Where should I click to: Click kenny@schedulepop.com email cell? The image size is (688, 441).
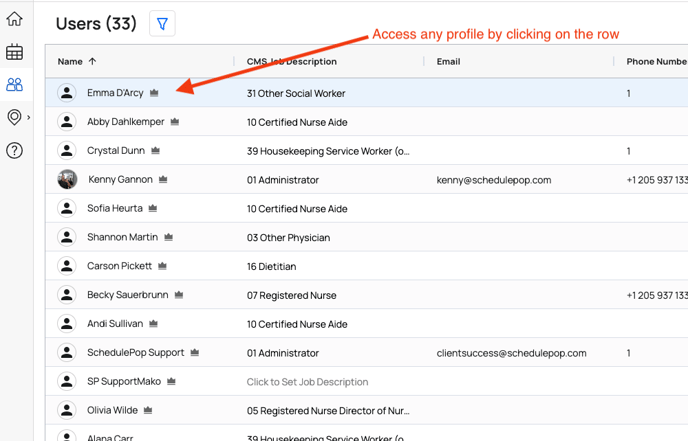(494, 180)
